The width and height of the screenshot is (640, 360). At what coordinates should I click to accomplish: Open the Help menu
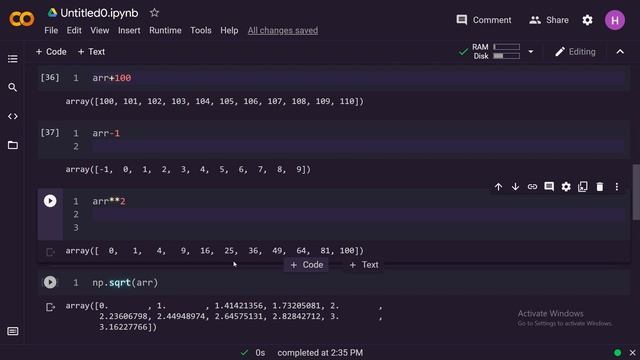pos(229,31)
